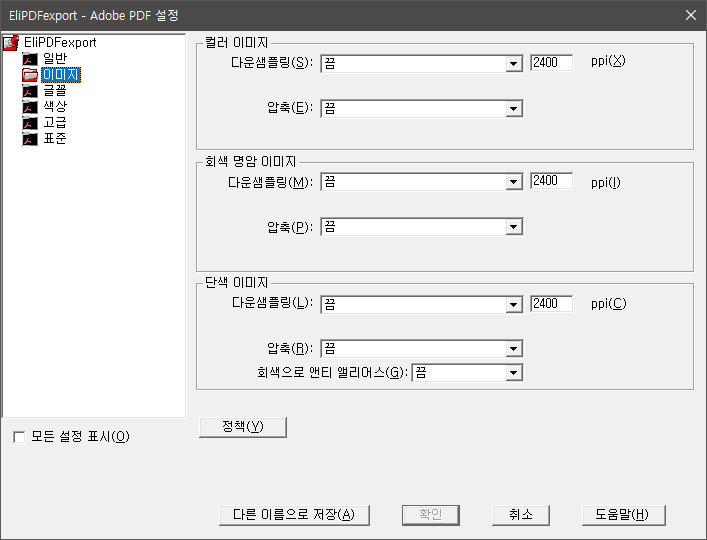The image size is (707, 540).
Task: Open the 고급 settings category
Action: (x=55, y=123)
